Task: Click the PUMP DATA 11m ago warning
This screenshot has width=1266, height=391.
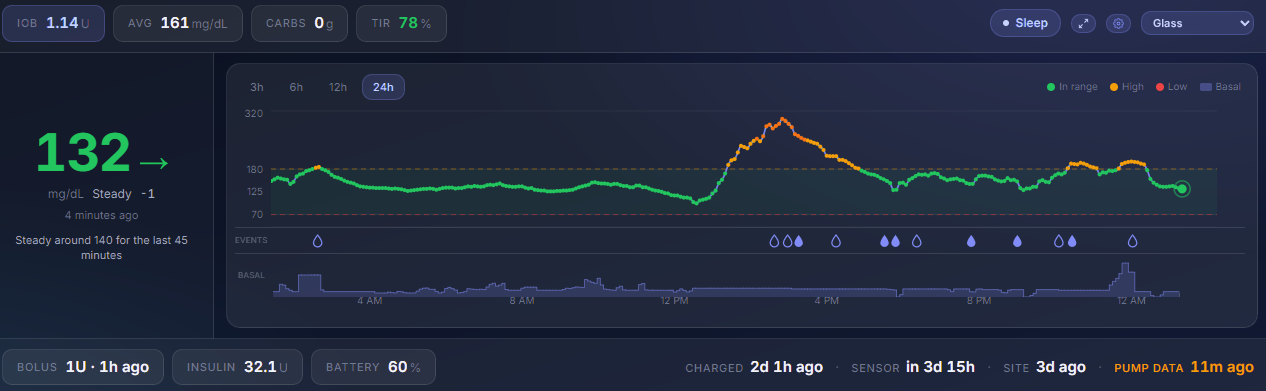Action: [x=1184, y=367]
